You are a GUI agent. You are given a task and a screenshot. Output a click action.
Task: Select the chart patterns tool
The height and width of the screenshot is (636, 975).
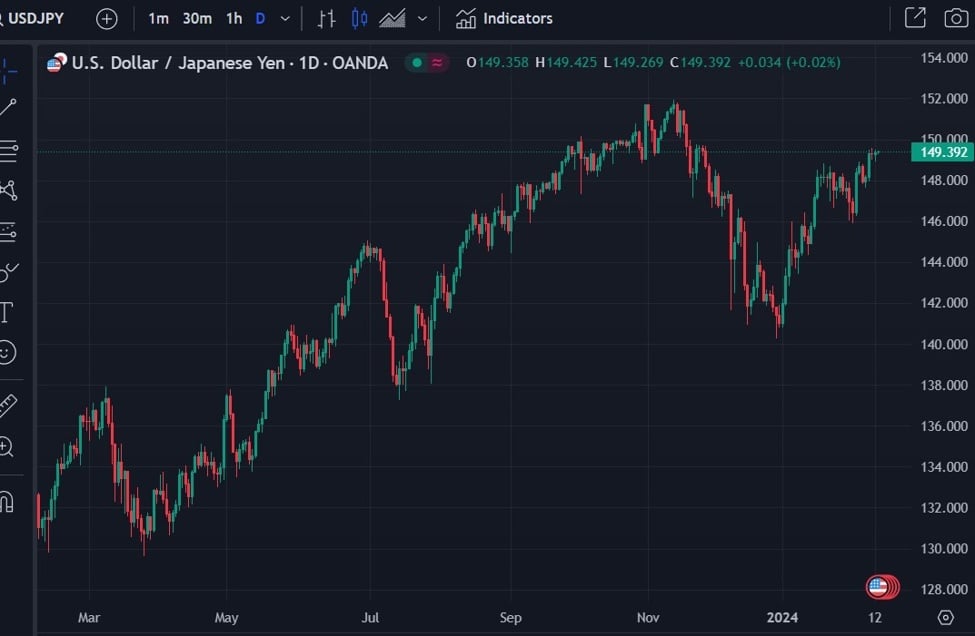click(8, 190)
